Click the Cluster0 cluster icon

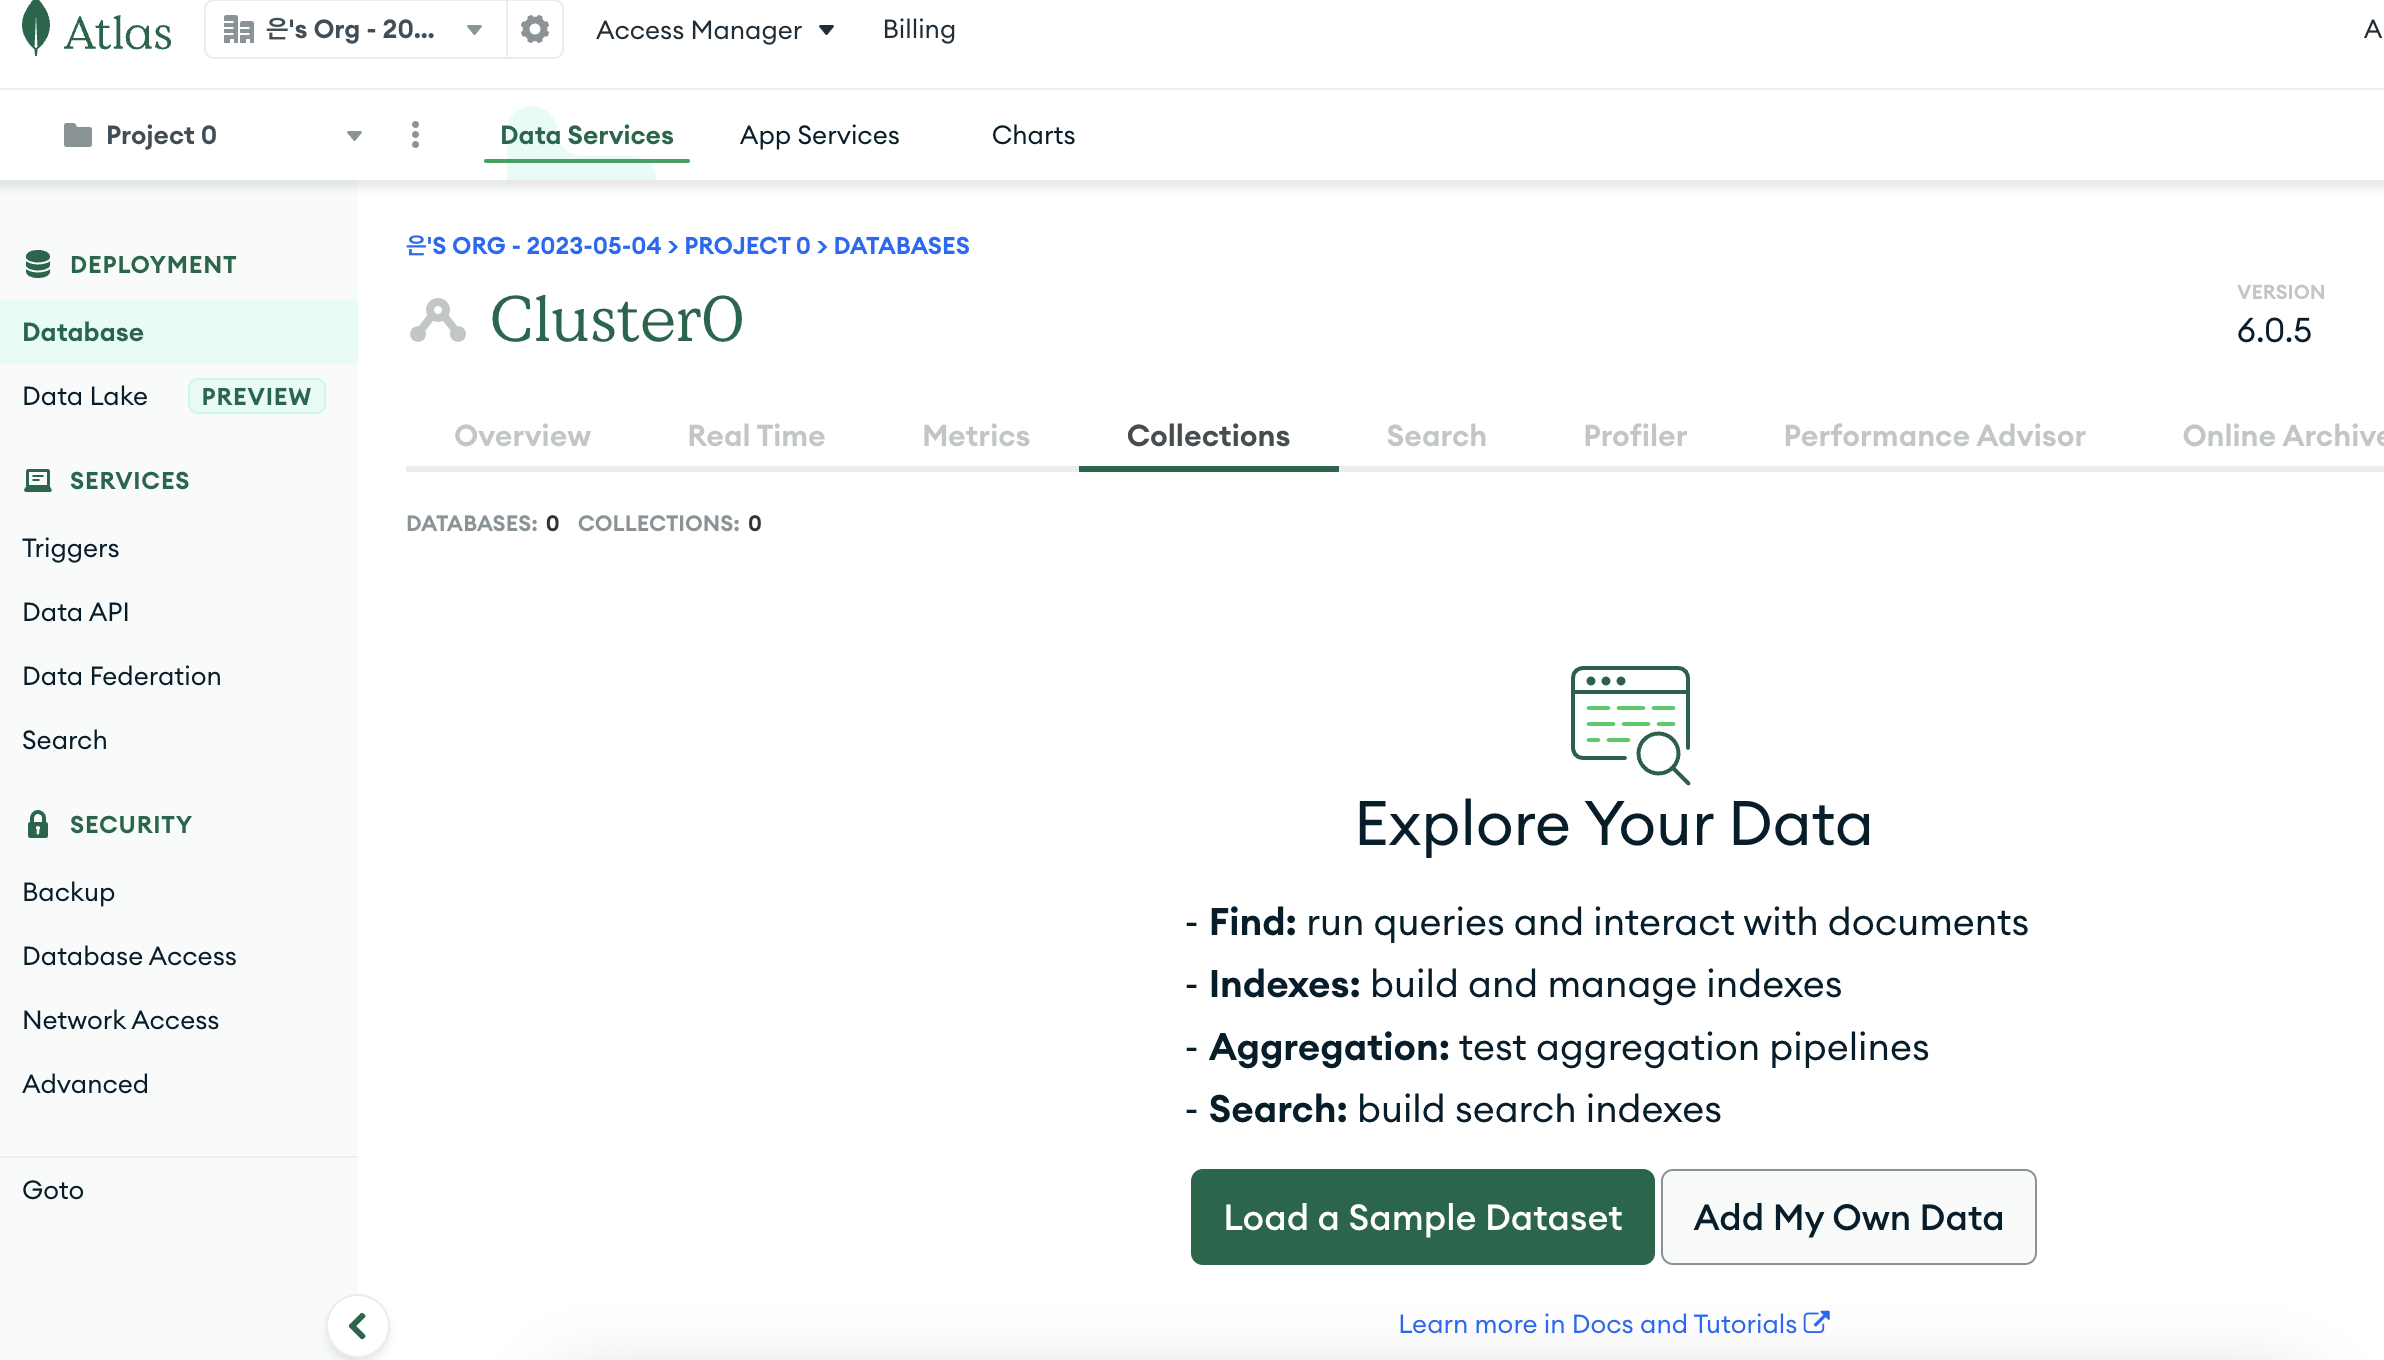click(x=438, y=320)
